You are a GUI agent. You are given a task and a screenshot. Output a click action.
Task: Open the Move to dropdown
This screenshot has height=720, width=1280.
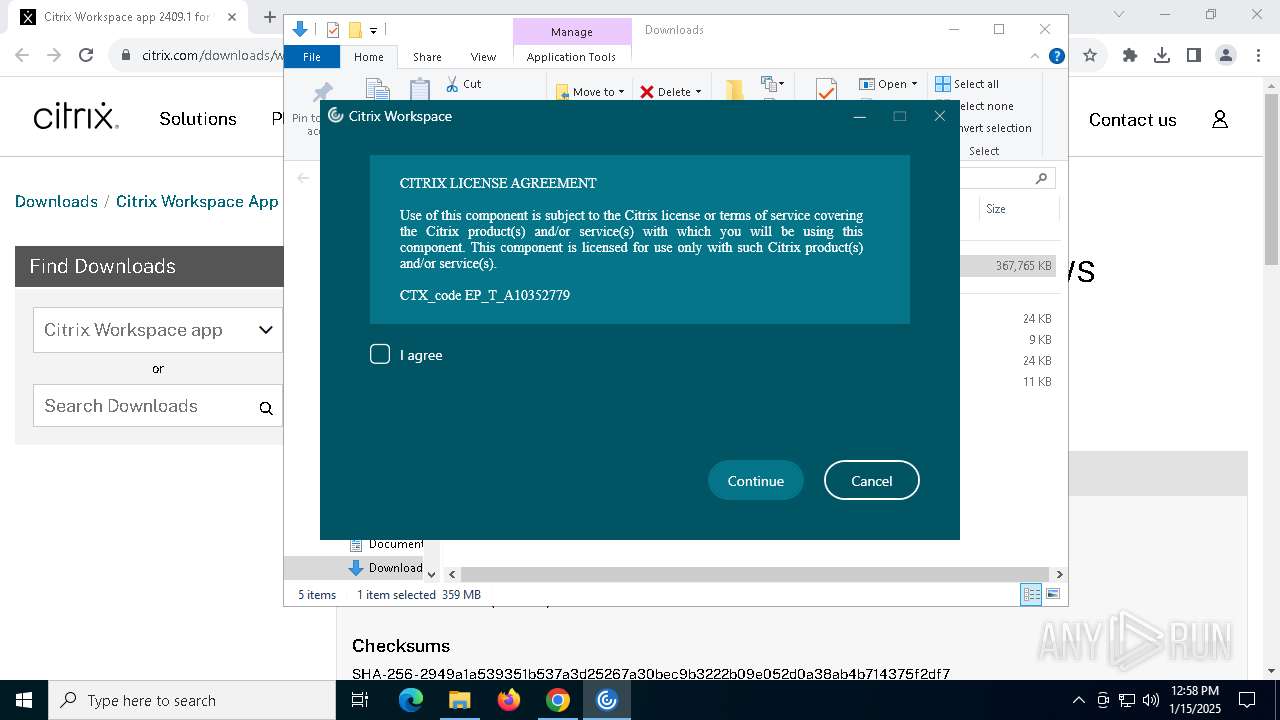[x=591, y=91]
